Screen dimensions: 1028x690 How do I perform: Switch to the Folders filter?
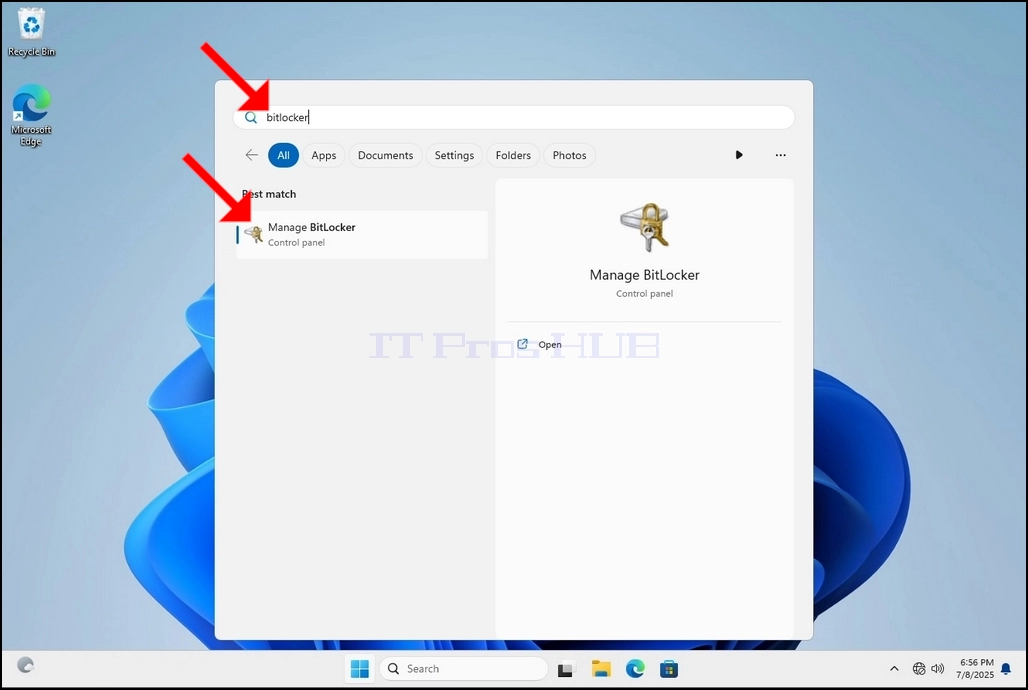pos(513,155)
